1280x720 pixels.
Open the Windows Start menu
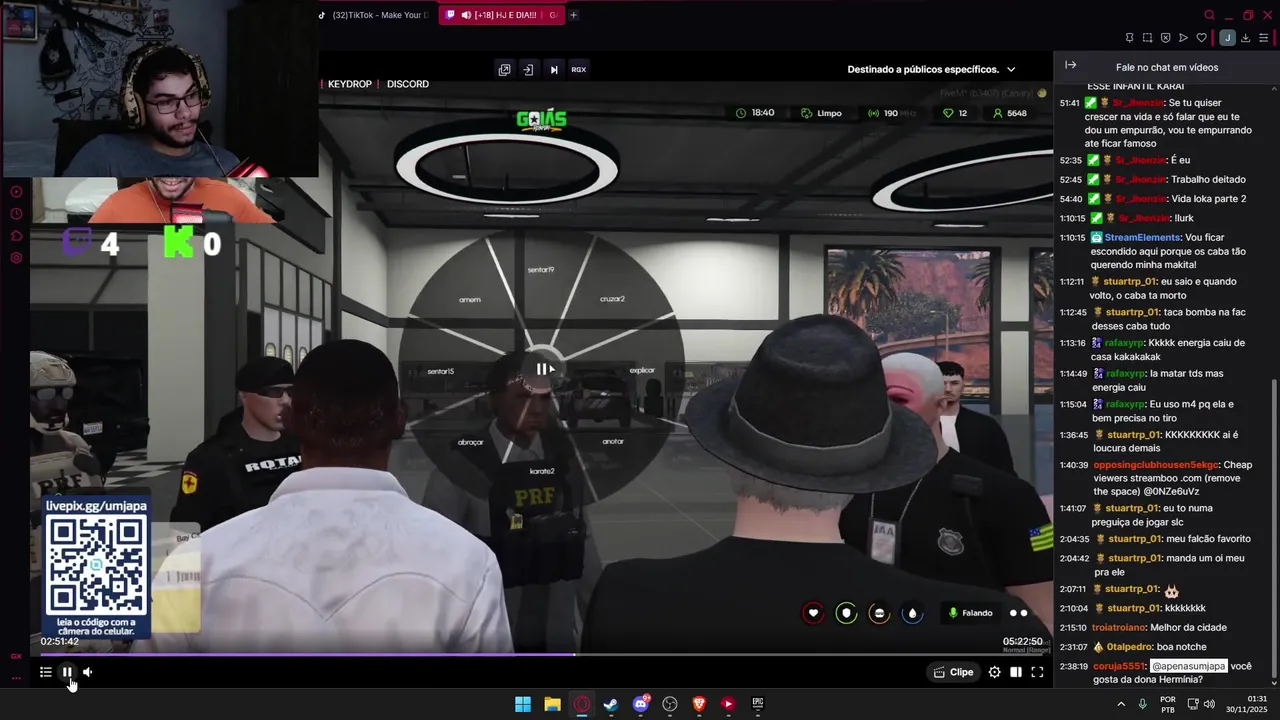tap(523, 704)
